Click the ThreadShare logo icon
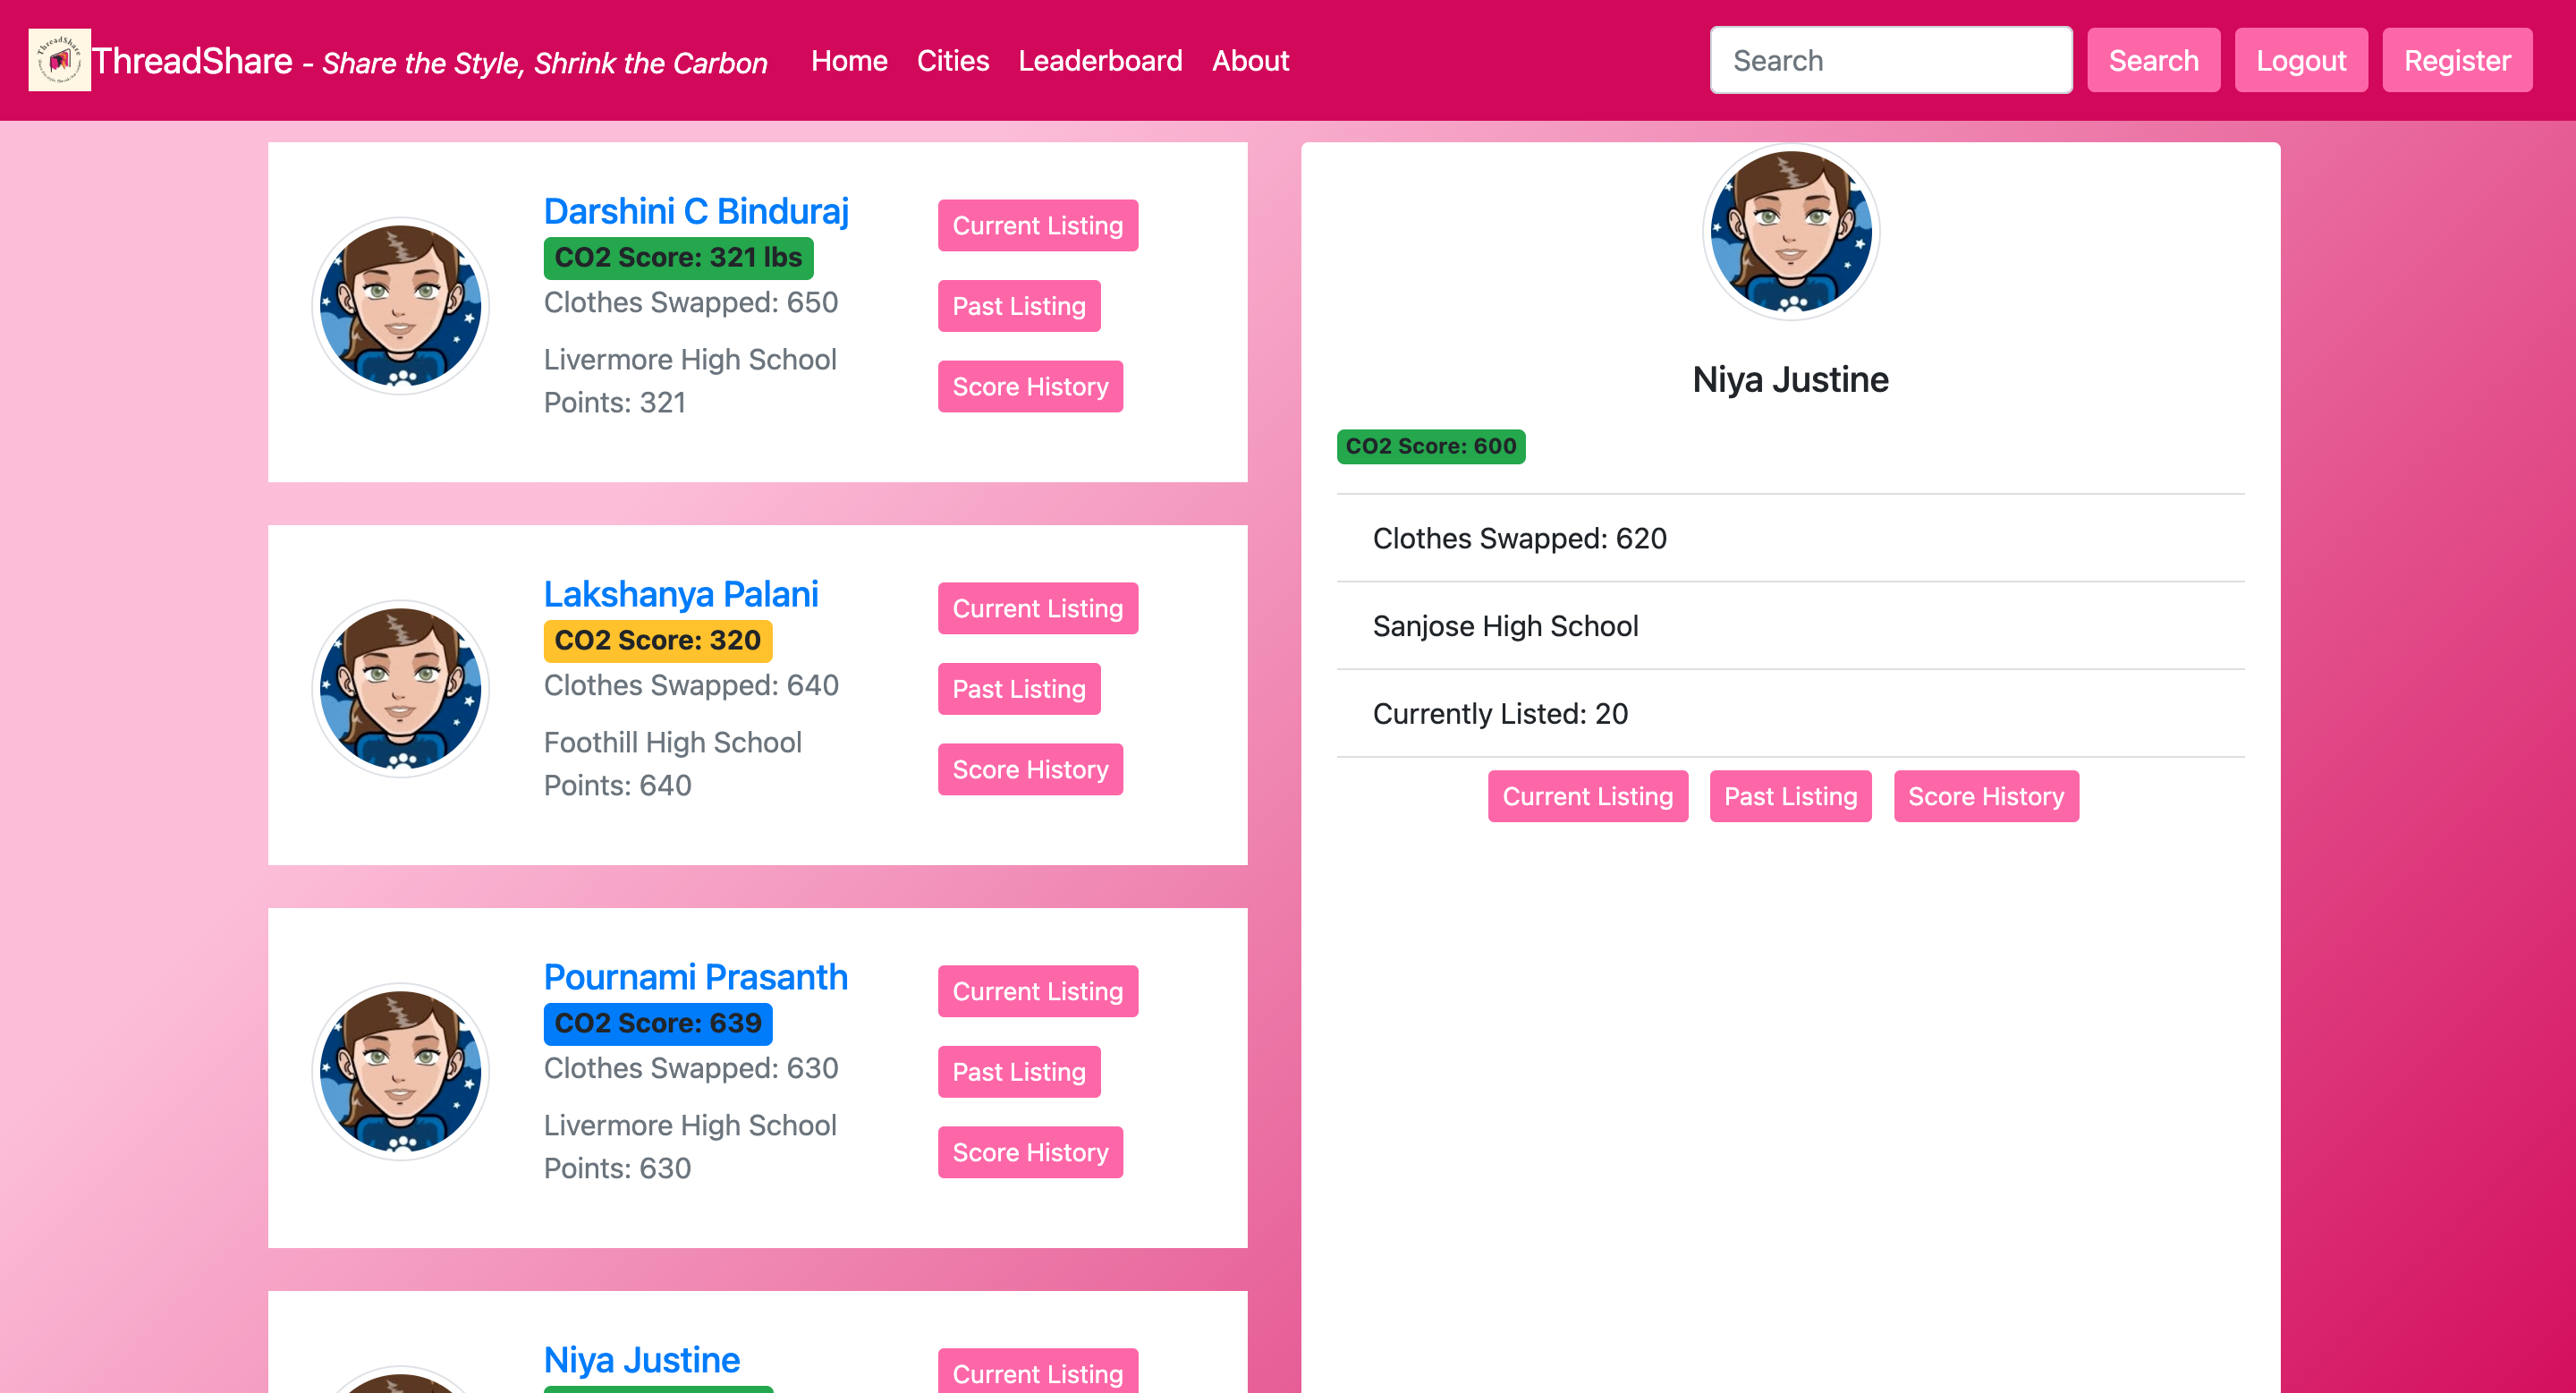 [x=59, y=60]
